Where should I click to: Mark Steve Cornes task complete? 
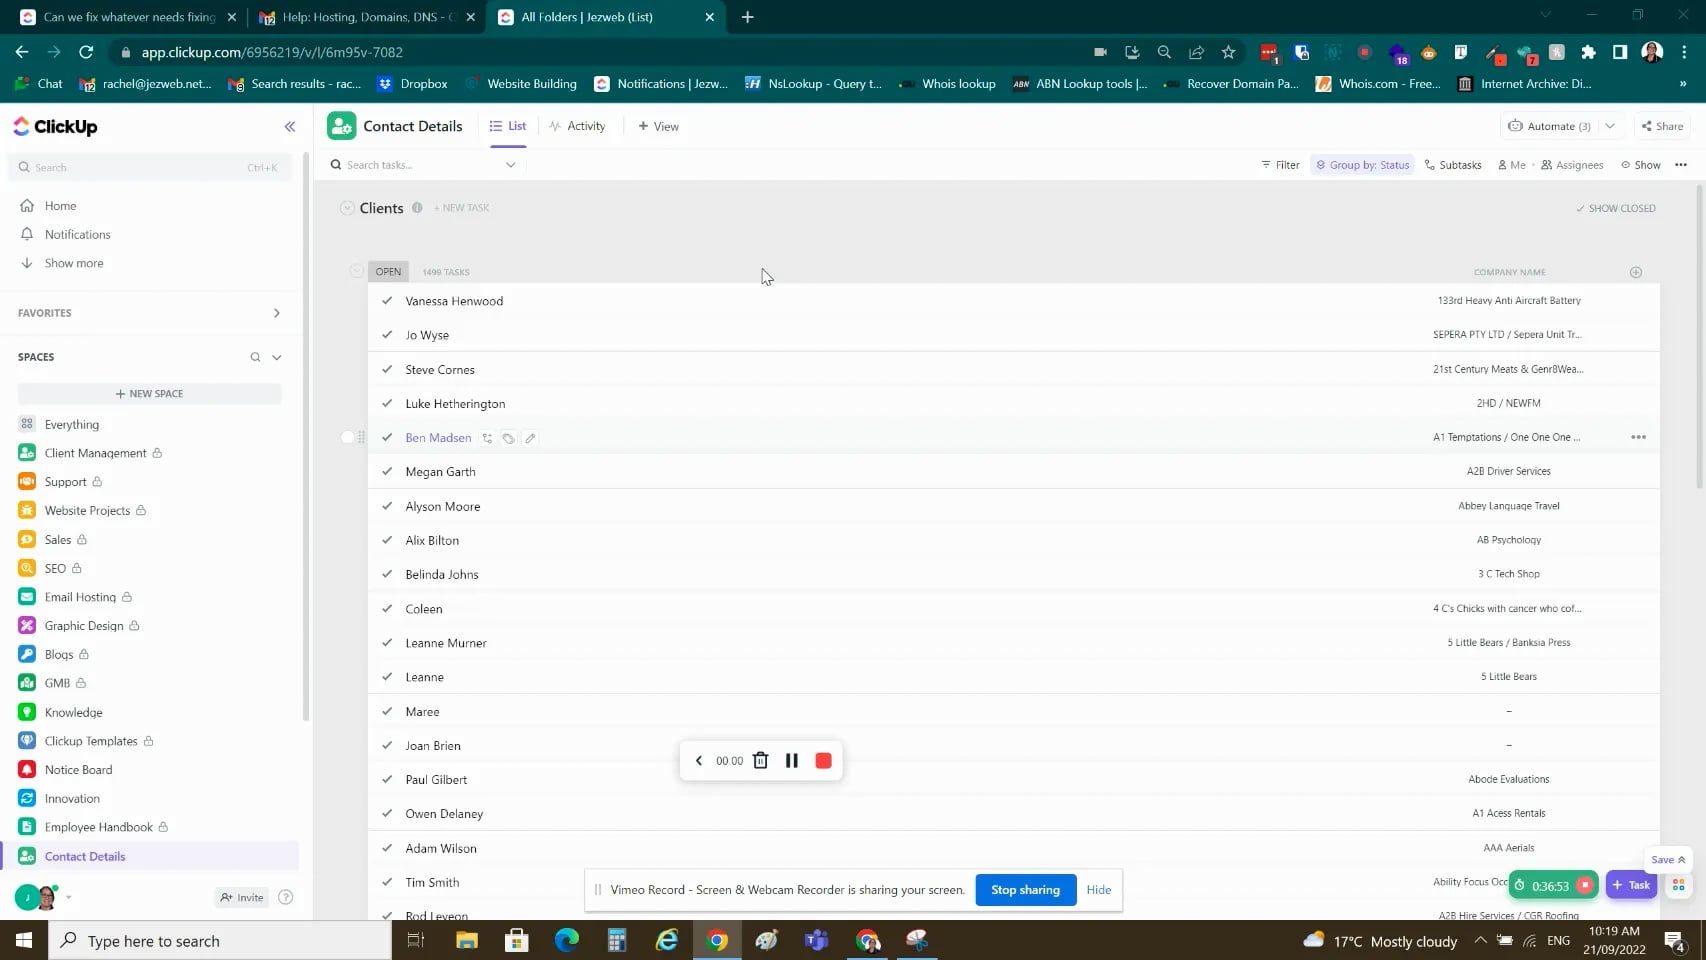387,369
